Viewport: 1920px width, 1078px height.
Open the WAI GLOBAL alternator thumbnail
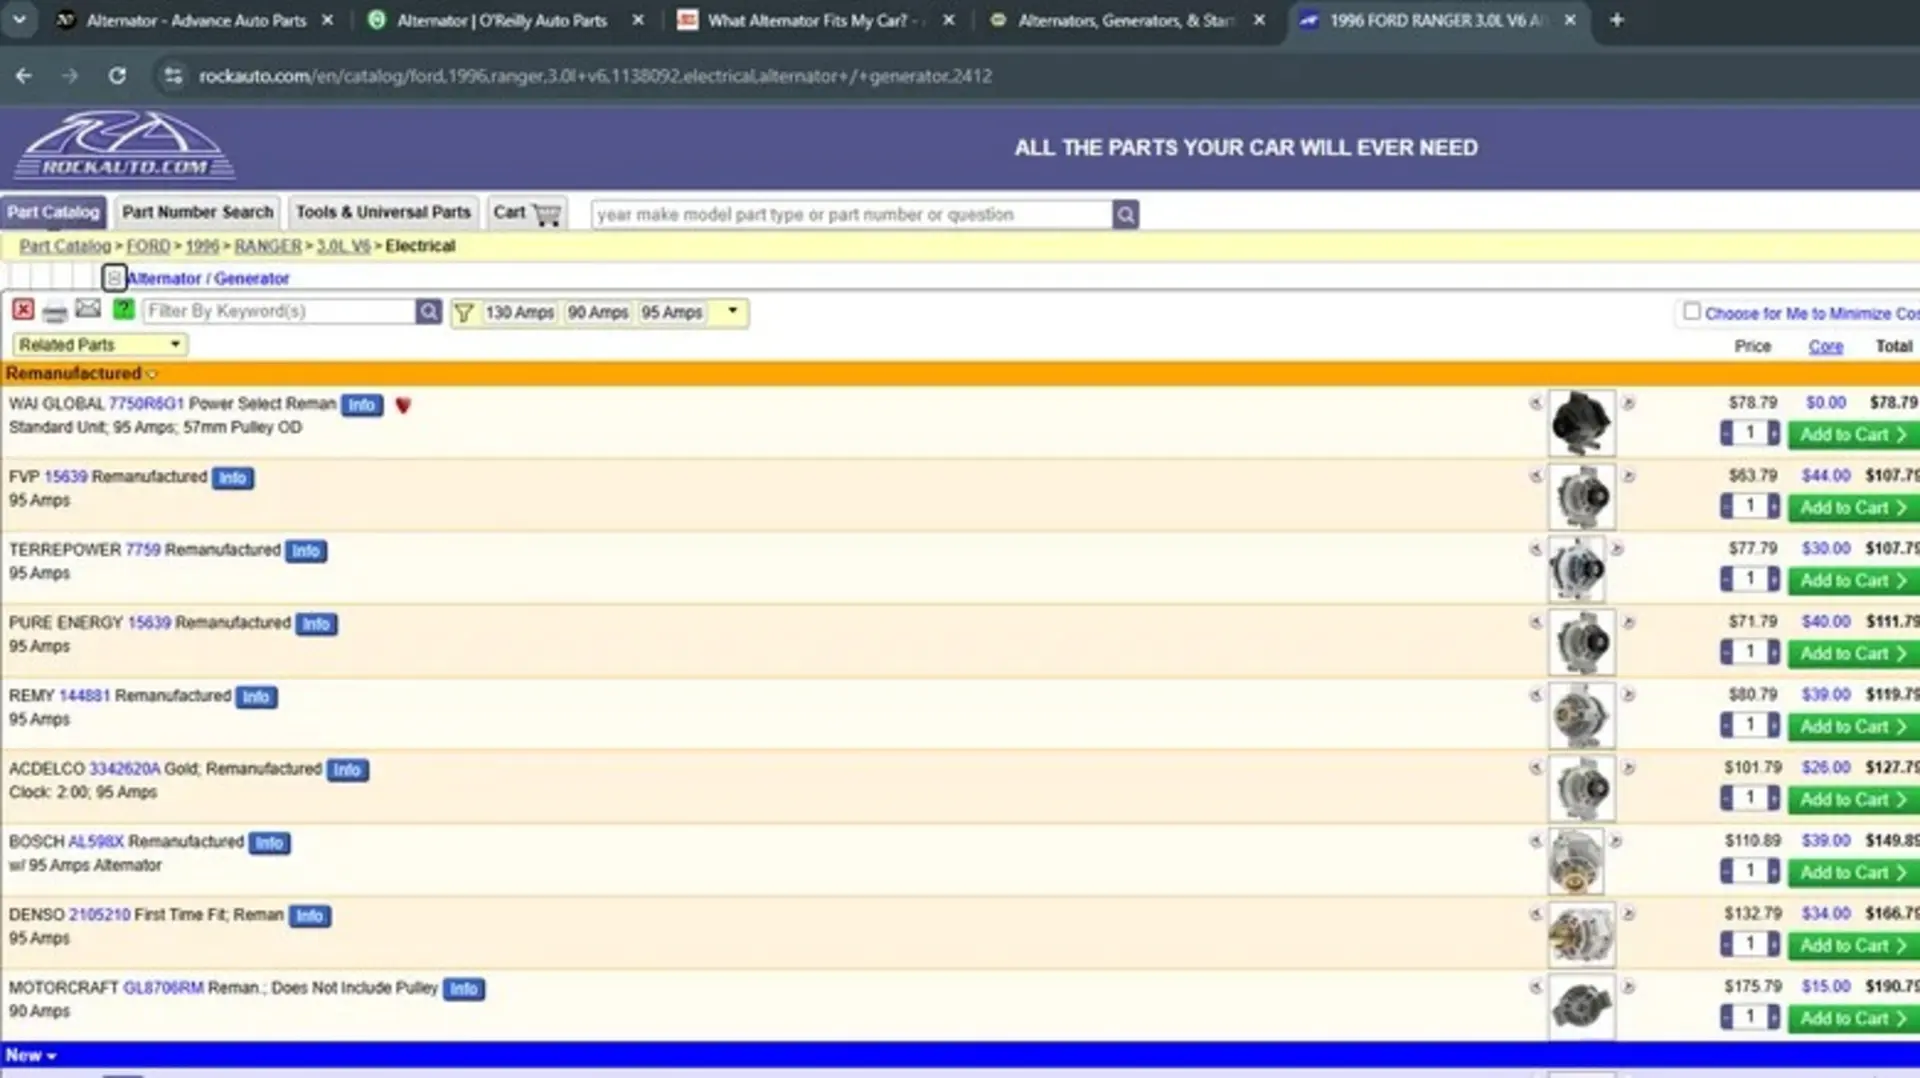1581,423
